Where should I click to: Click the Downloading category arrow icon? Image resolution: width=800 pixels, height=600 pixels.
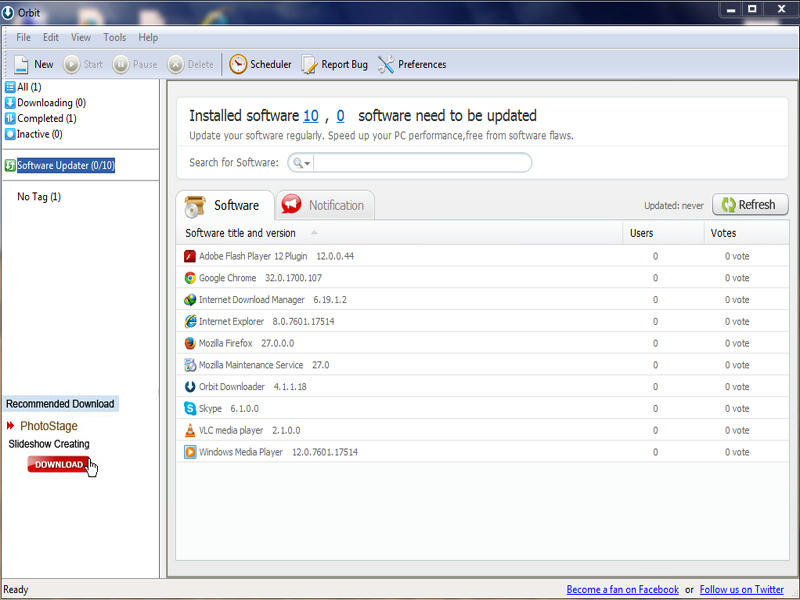pos(10,103)
